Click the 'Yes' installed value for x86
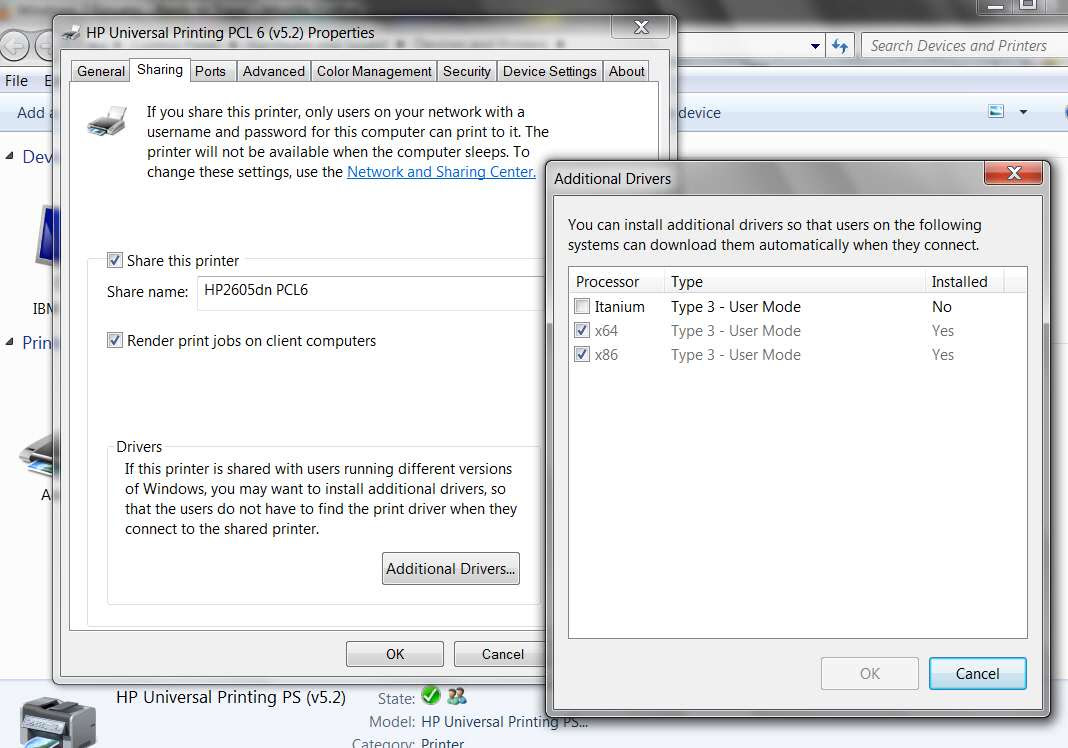This screenshot has width=1068, height=748. (x=943, y=354)
